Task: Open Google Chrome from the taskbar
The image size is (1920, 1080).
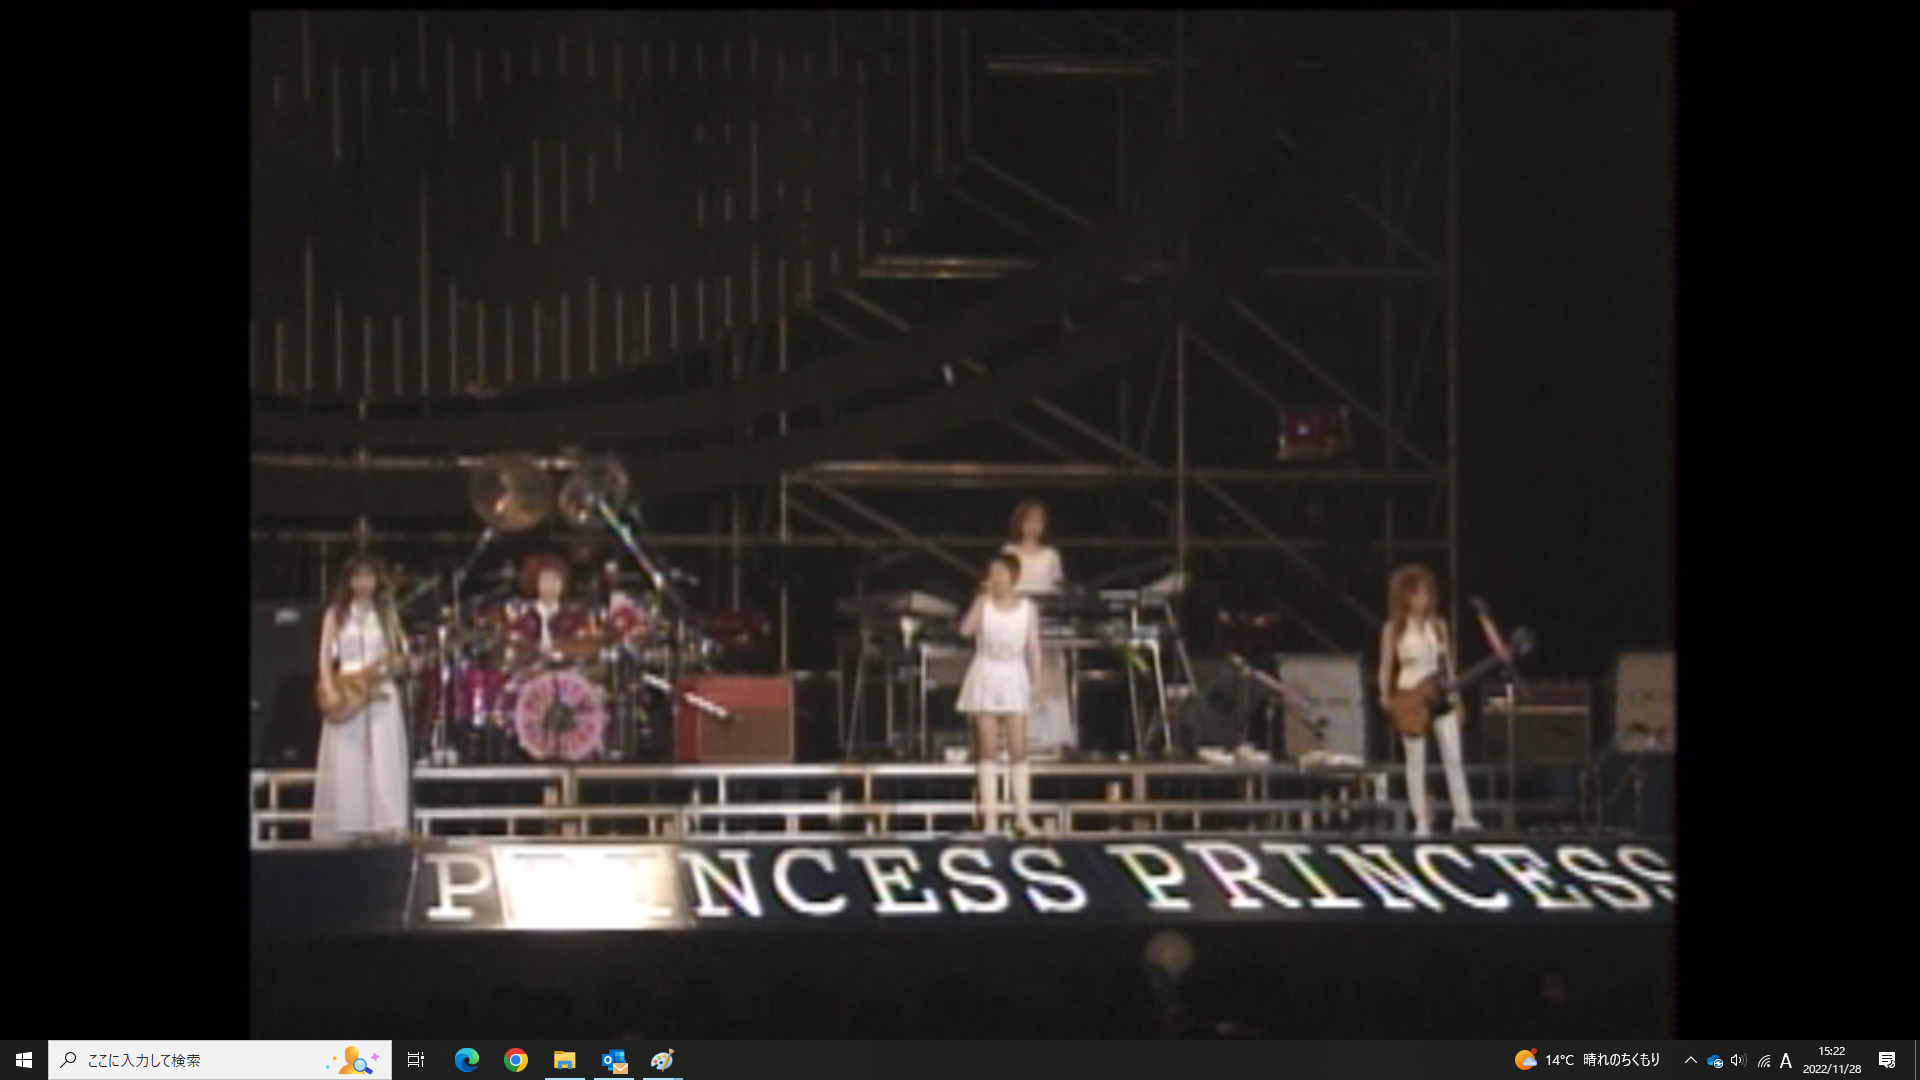Action: [x=516, y=1060]
